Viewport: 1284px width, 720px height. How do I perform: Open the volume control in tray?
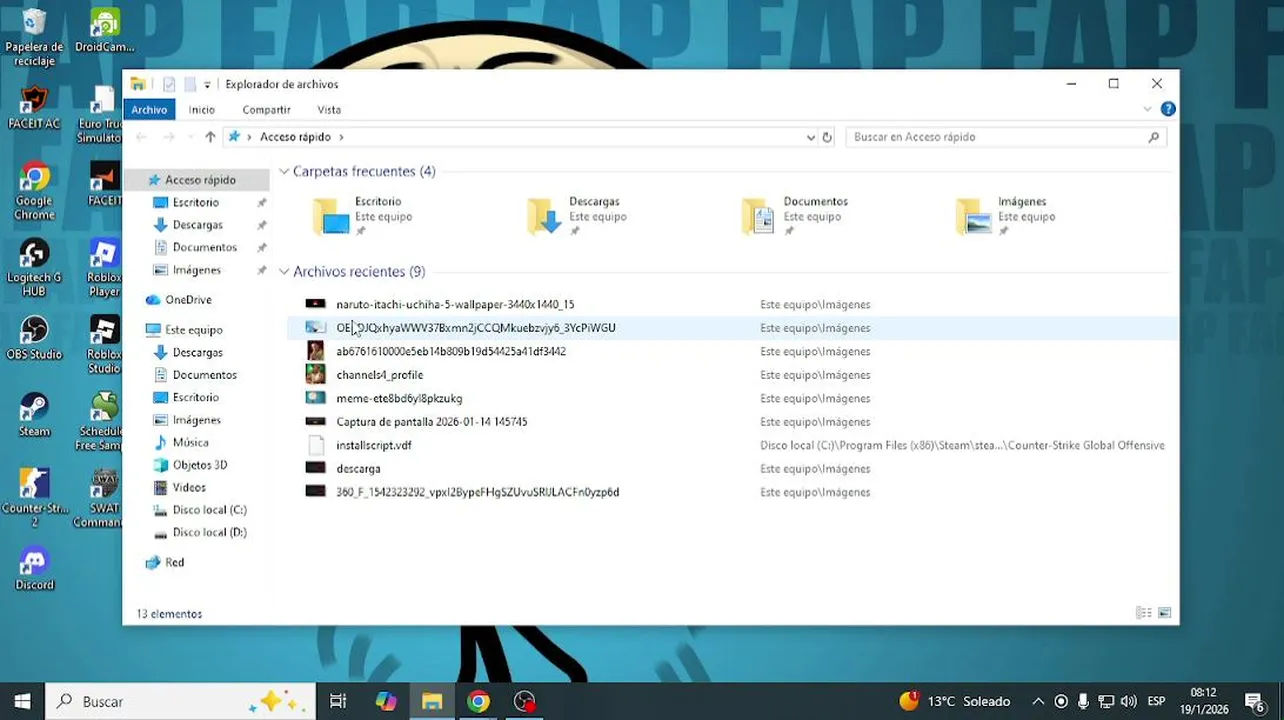1129,702
